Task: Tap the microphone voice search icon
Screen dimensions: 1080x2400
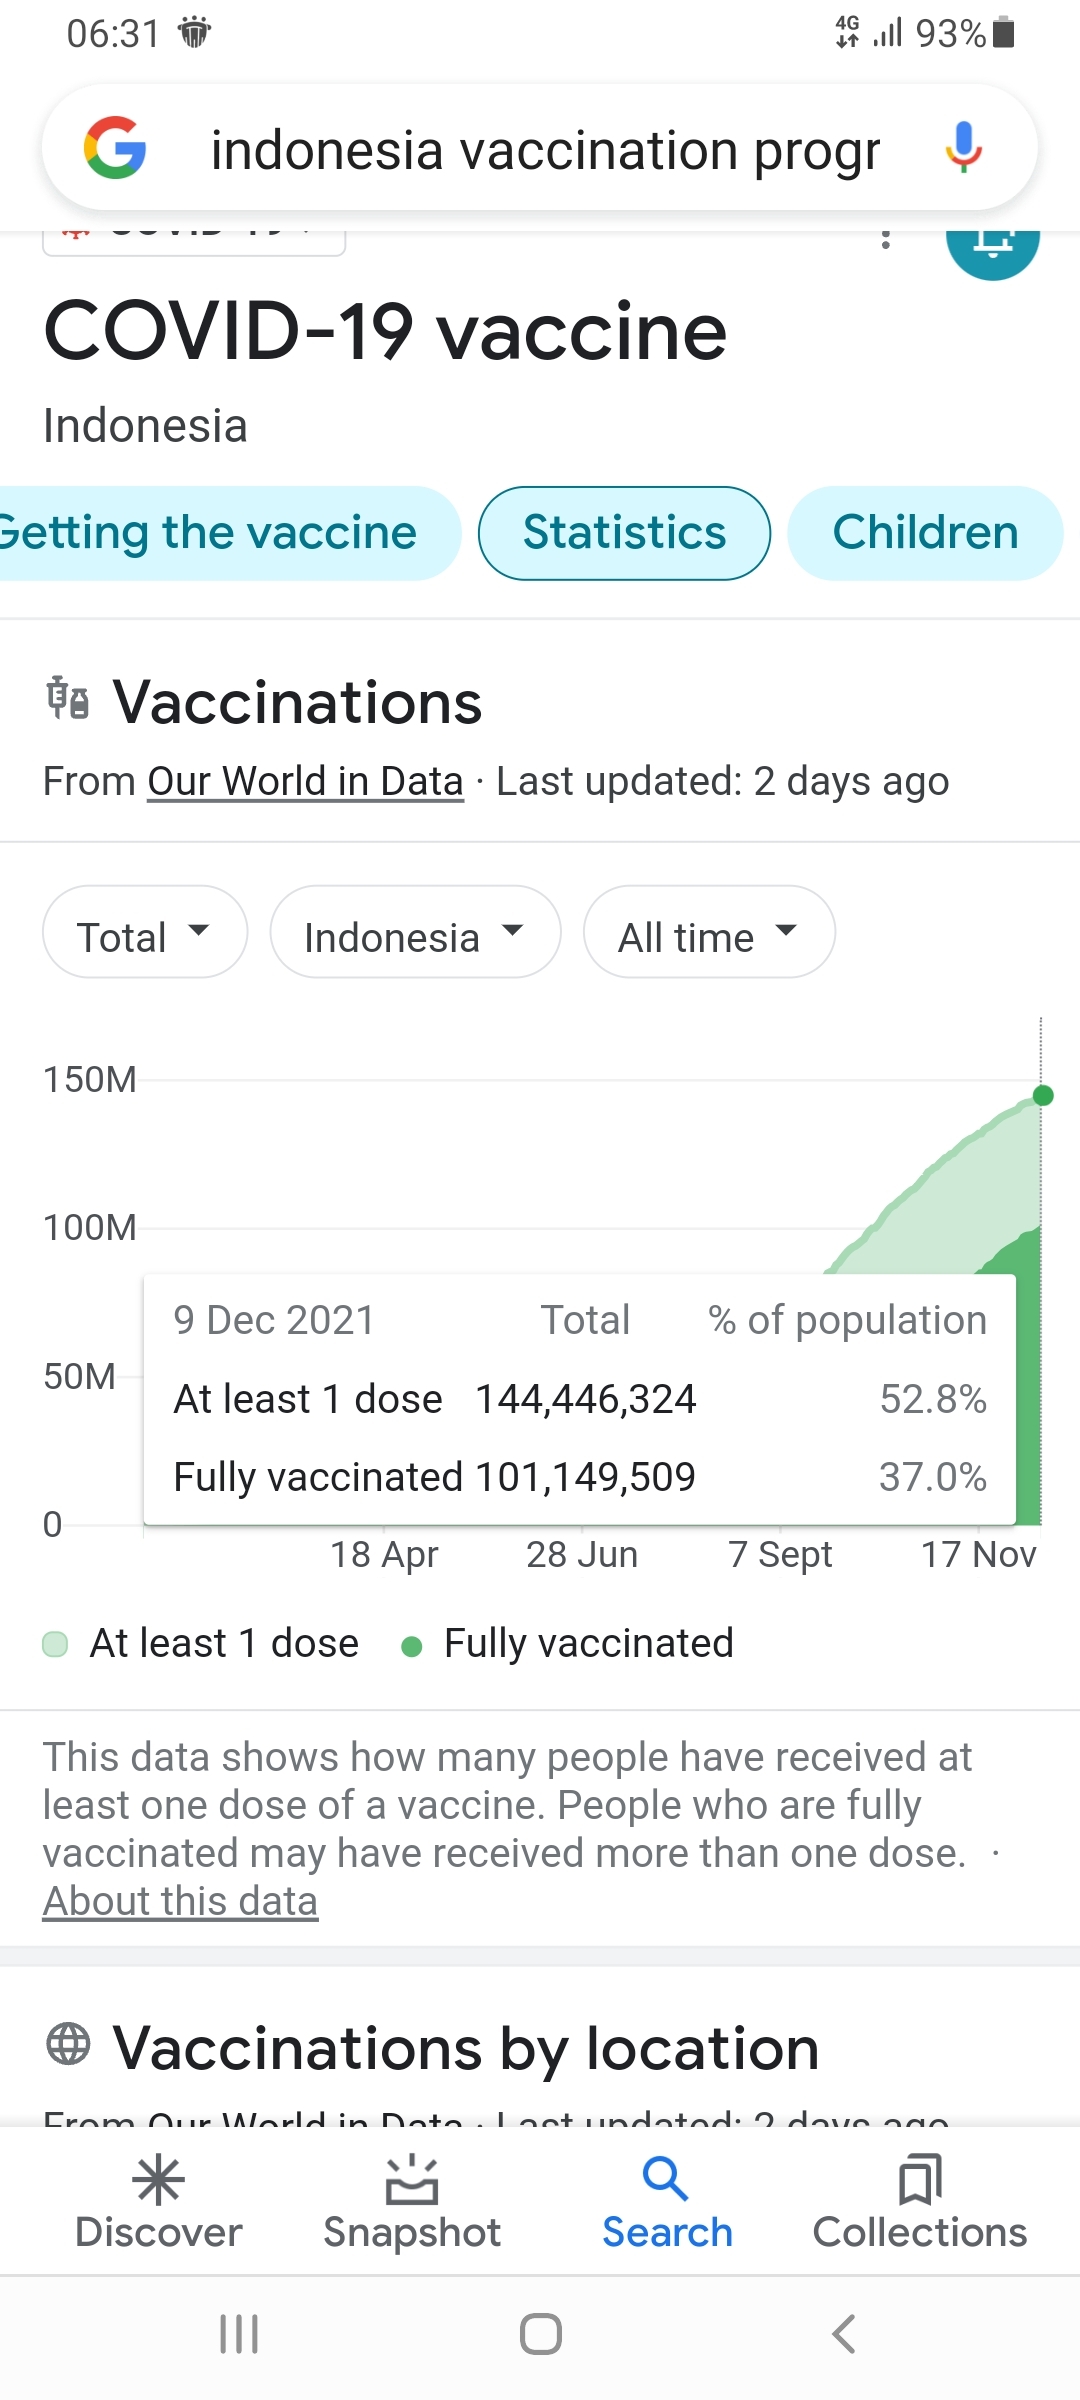Action: (963, 148)
